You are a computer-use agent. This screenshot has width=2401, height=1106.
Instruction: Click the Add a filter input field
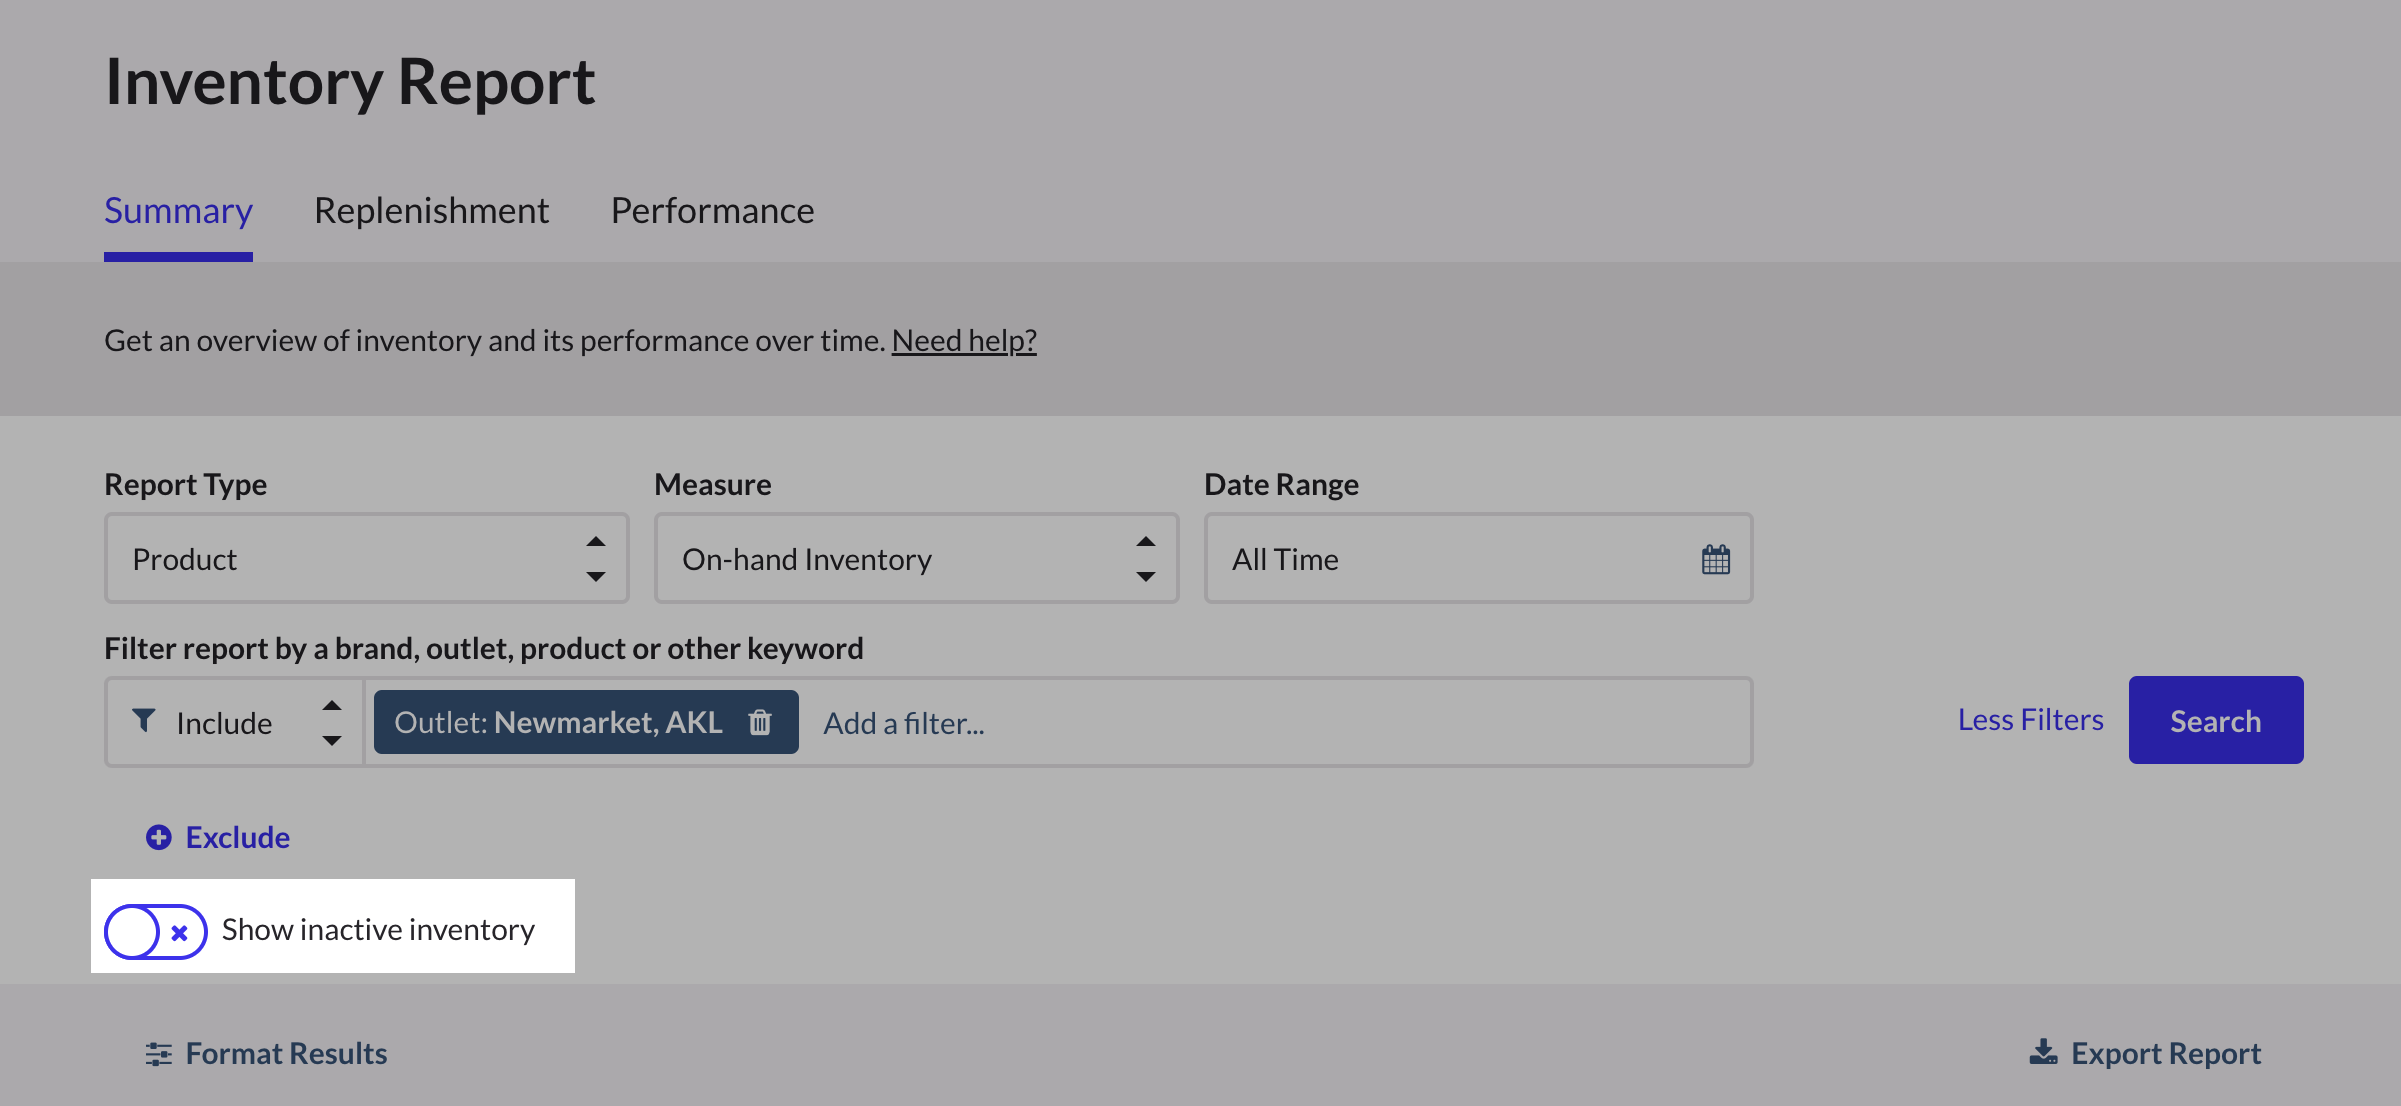(903, 722)
